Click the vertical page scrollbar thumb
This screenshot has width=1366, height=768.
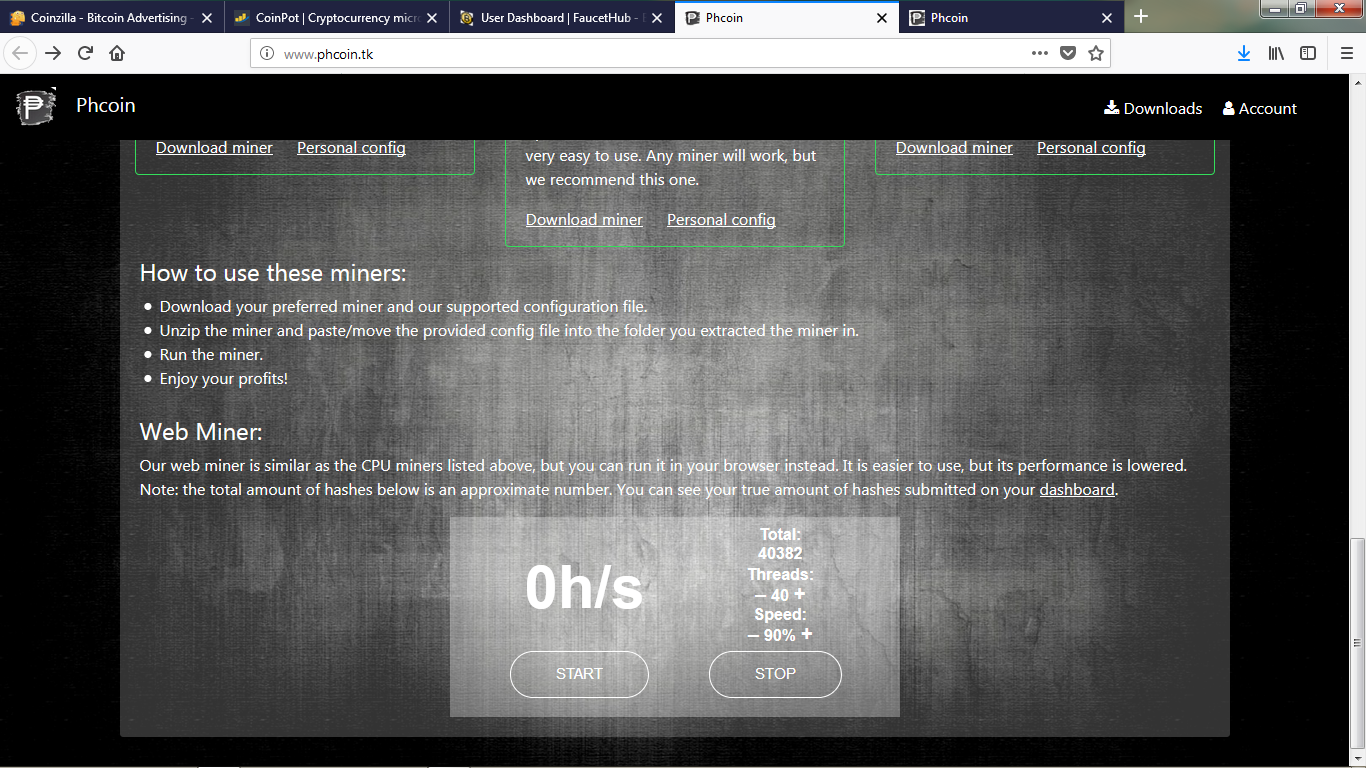pyautogui.click(x=1357, y=642)
